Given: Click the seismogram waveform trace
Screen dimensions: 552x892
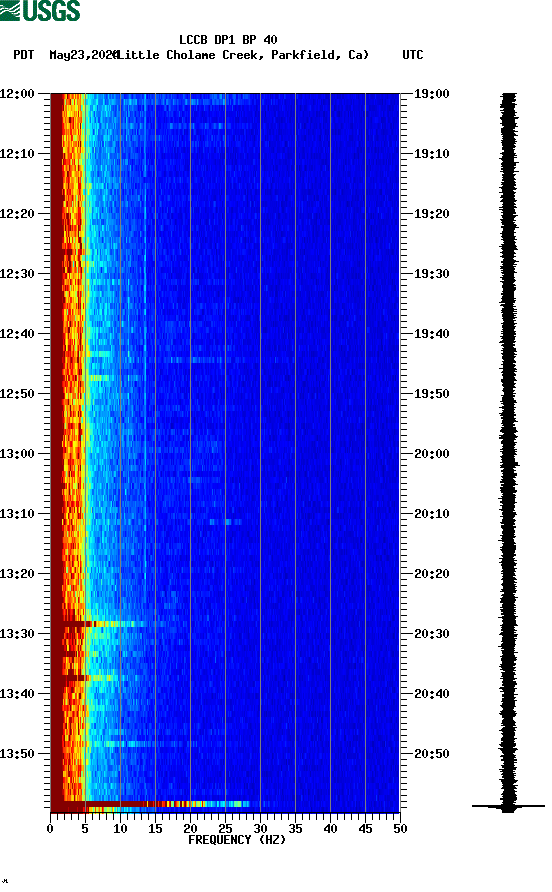Looking at the screenshot, I should [x=509, y=452].
